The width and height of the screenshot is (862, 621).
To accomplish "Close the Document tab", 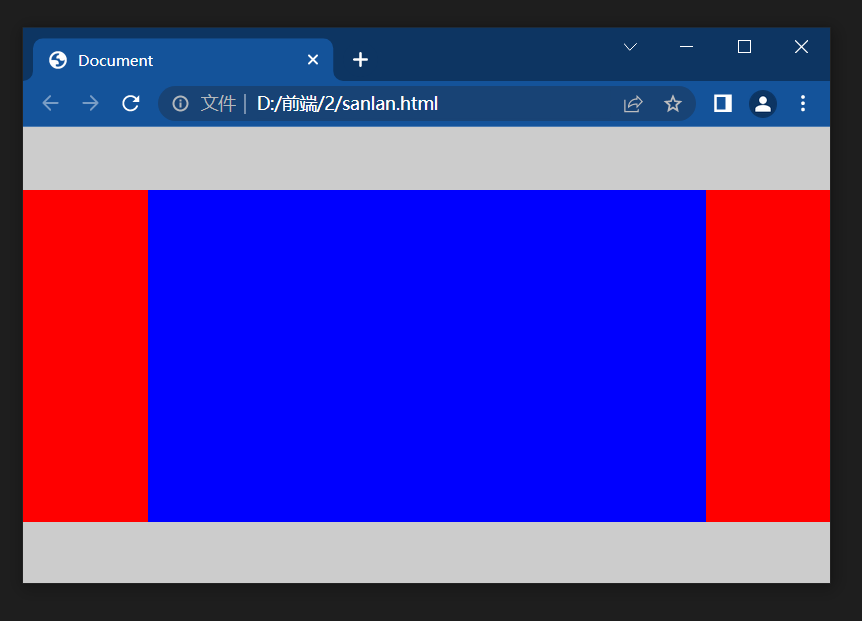I will pos(313,59).
